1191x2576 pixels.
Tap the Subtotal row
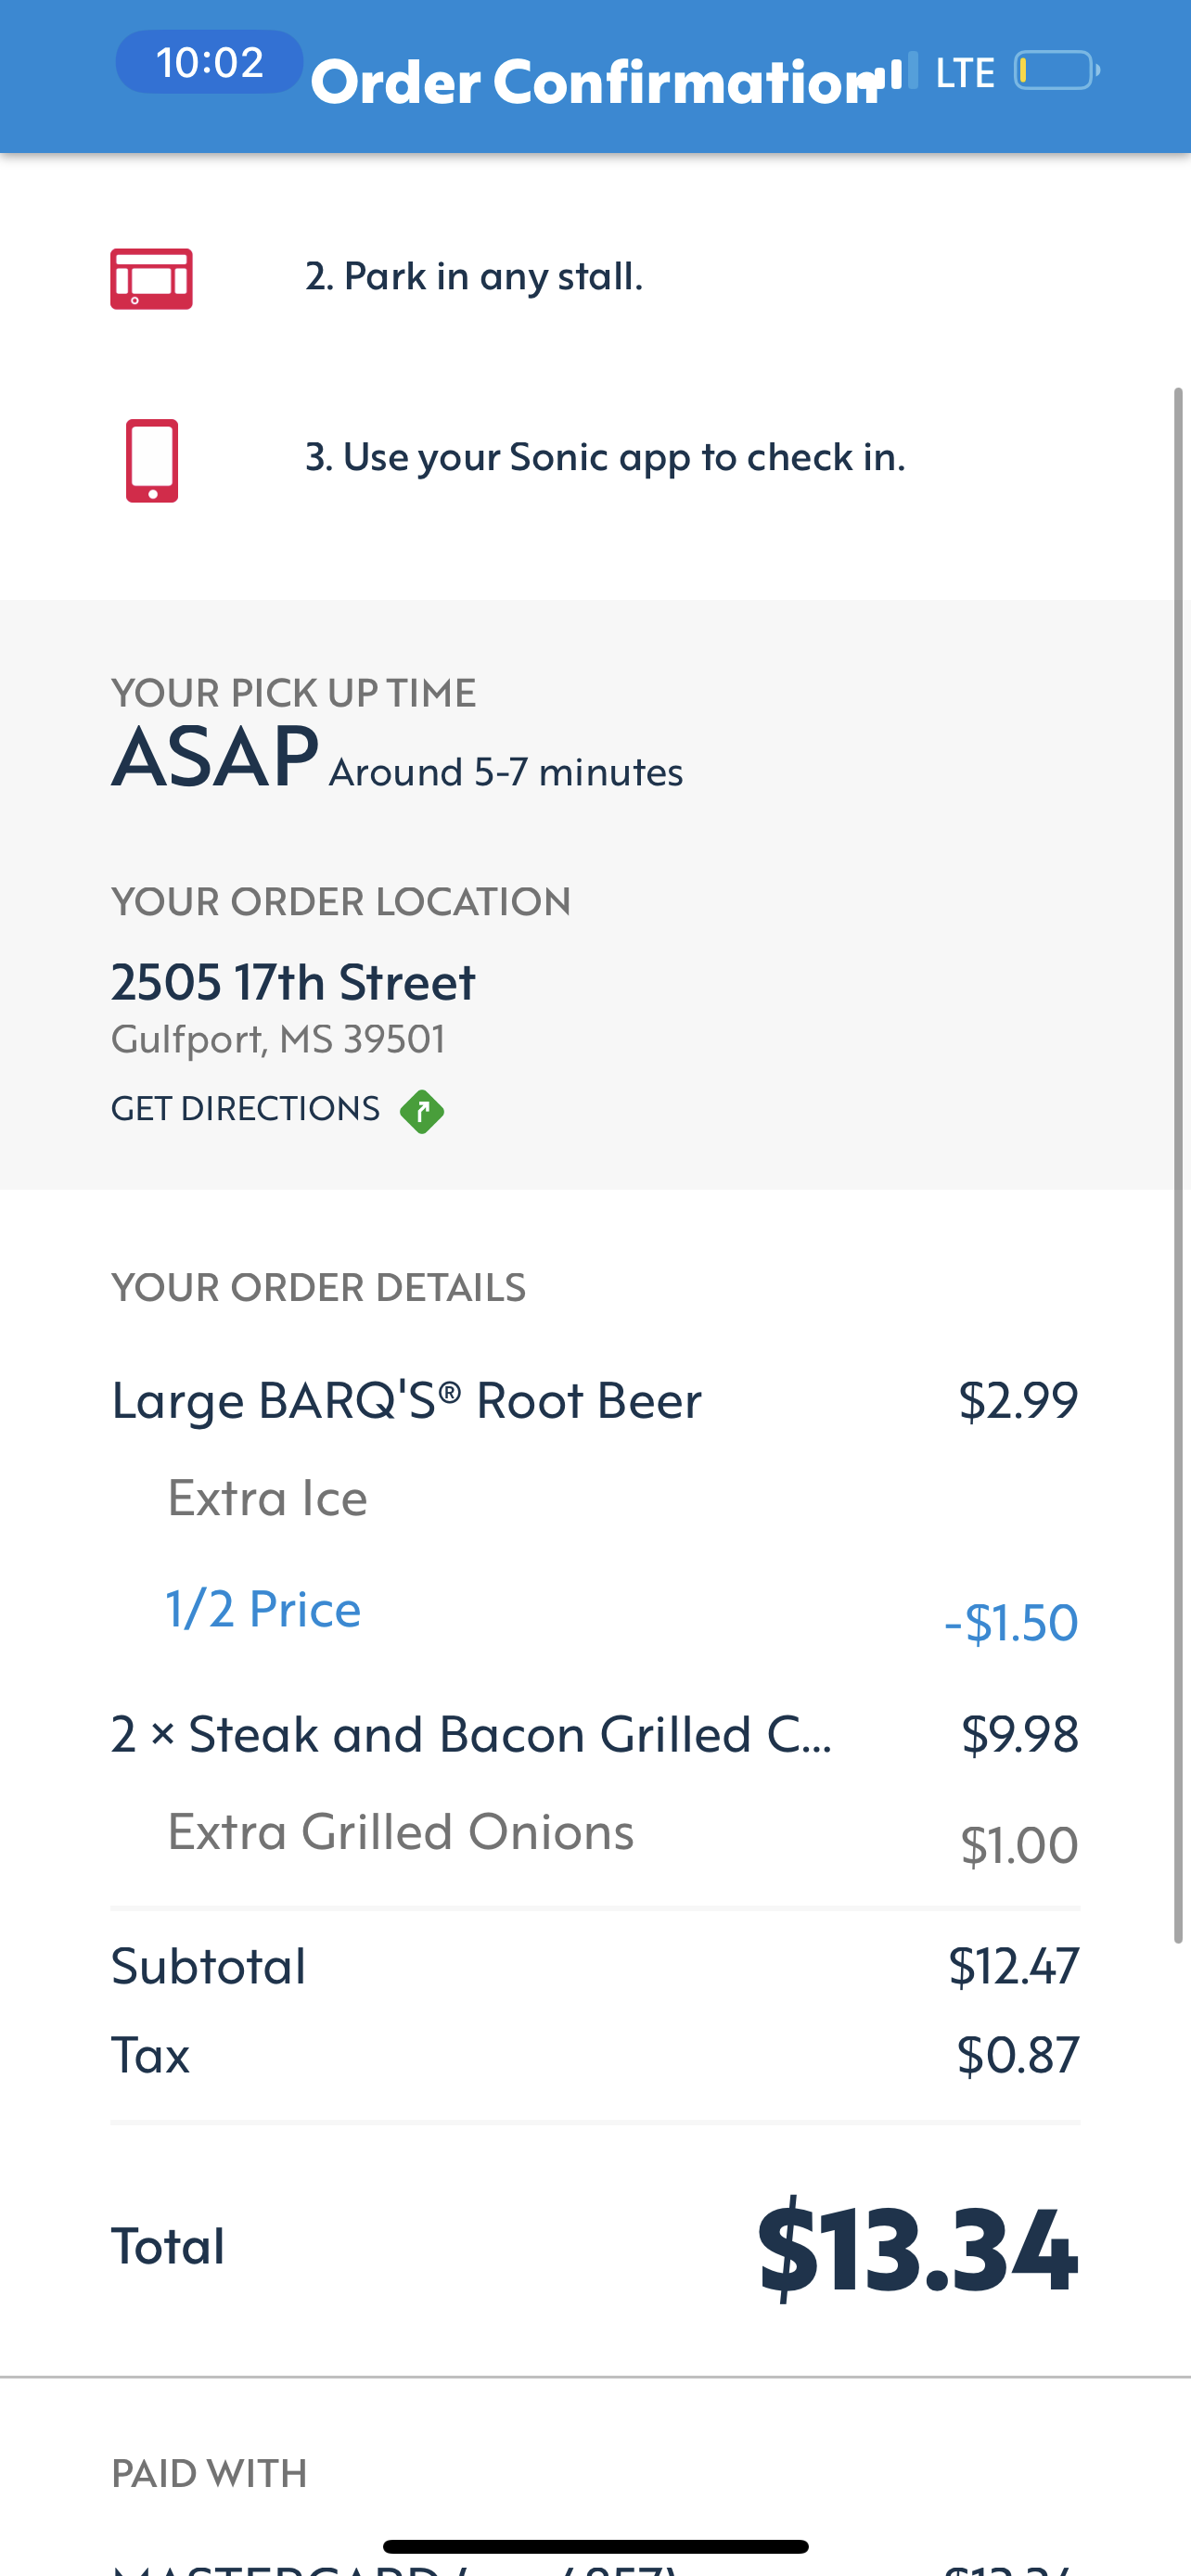click(595, 1966)
